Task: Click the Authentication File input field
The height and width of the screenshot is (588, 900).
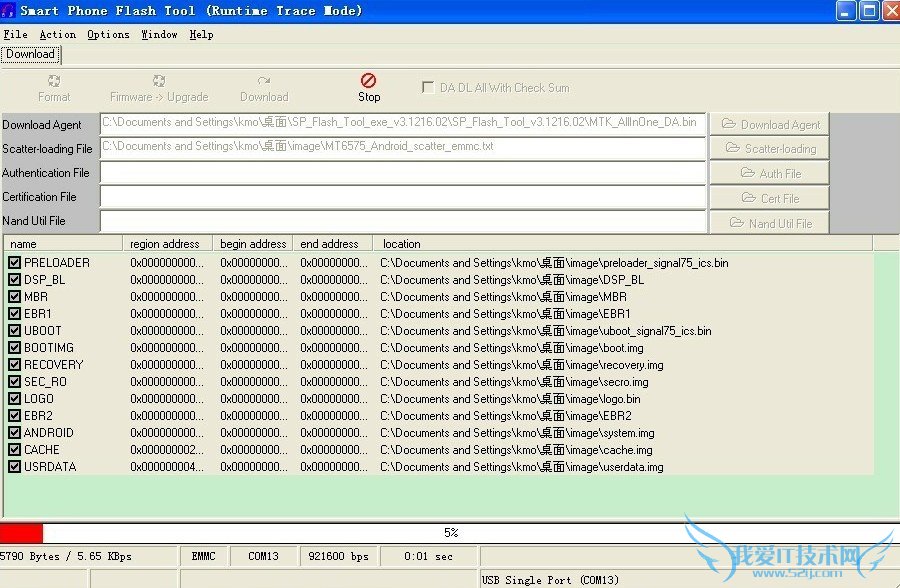Action: 402,173
